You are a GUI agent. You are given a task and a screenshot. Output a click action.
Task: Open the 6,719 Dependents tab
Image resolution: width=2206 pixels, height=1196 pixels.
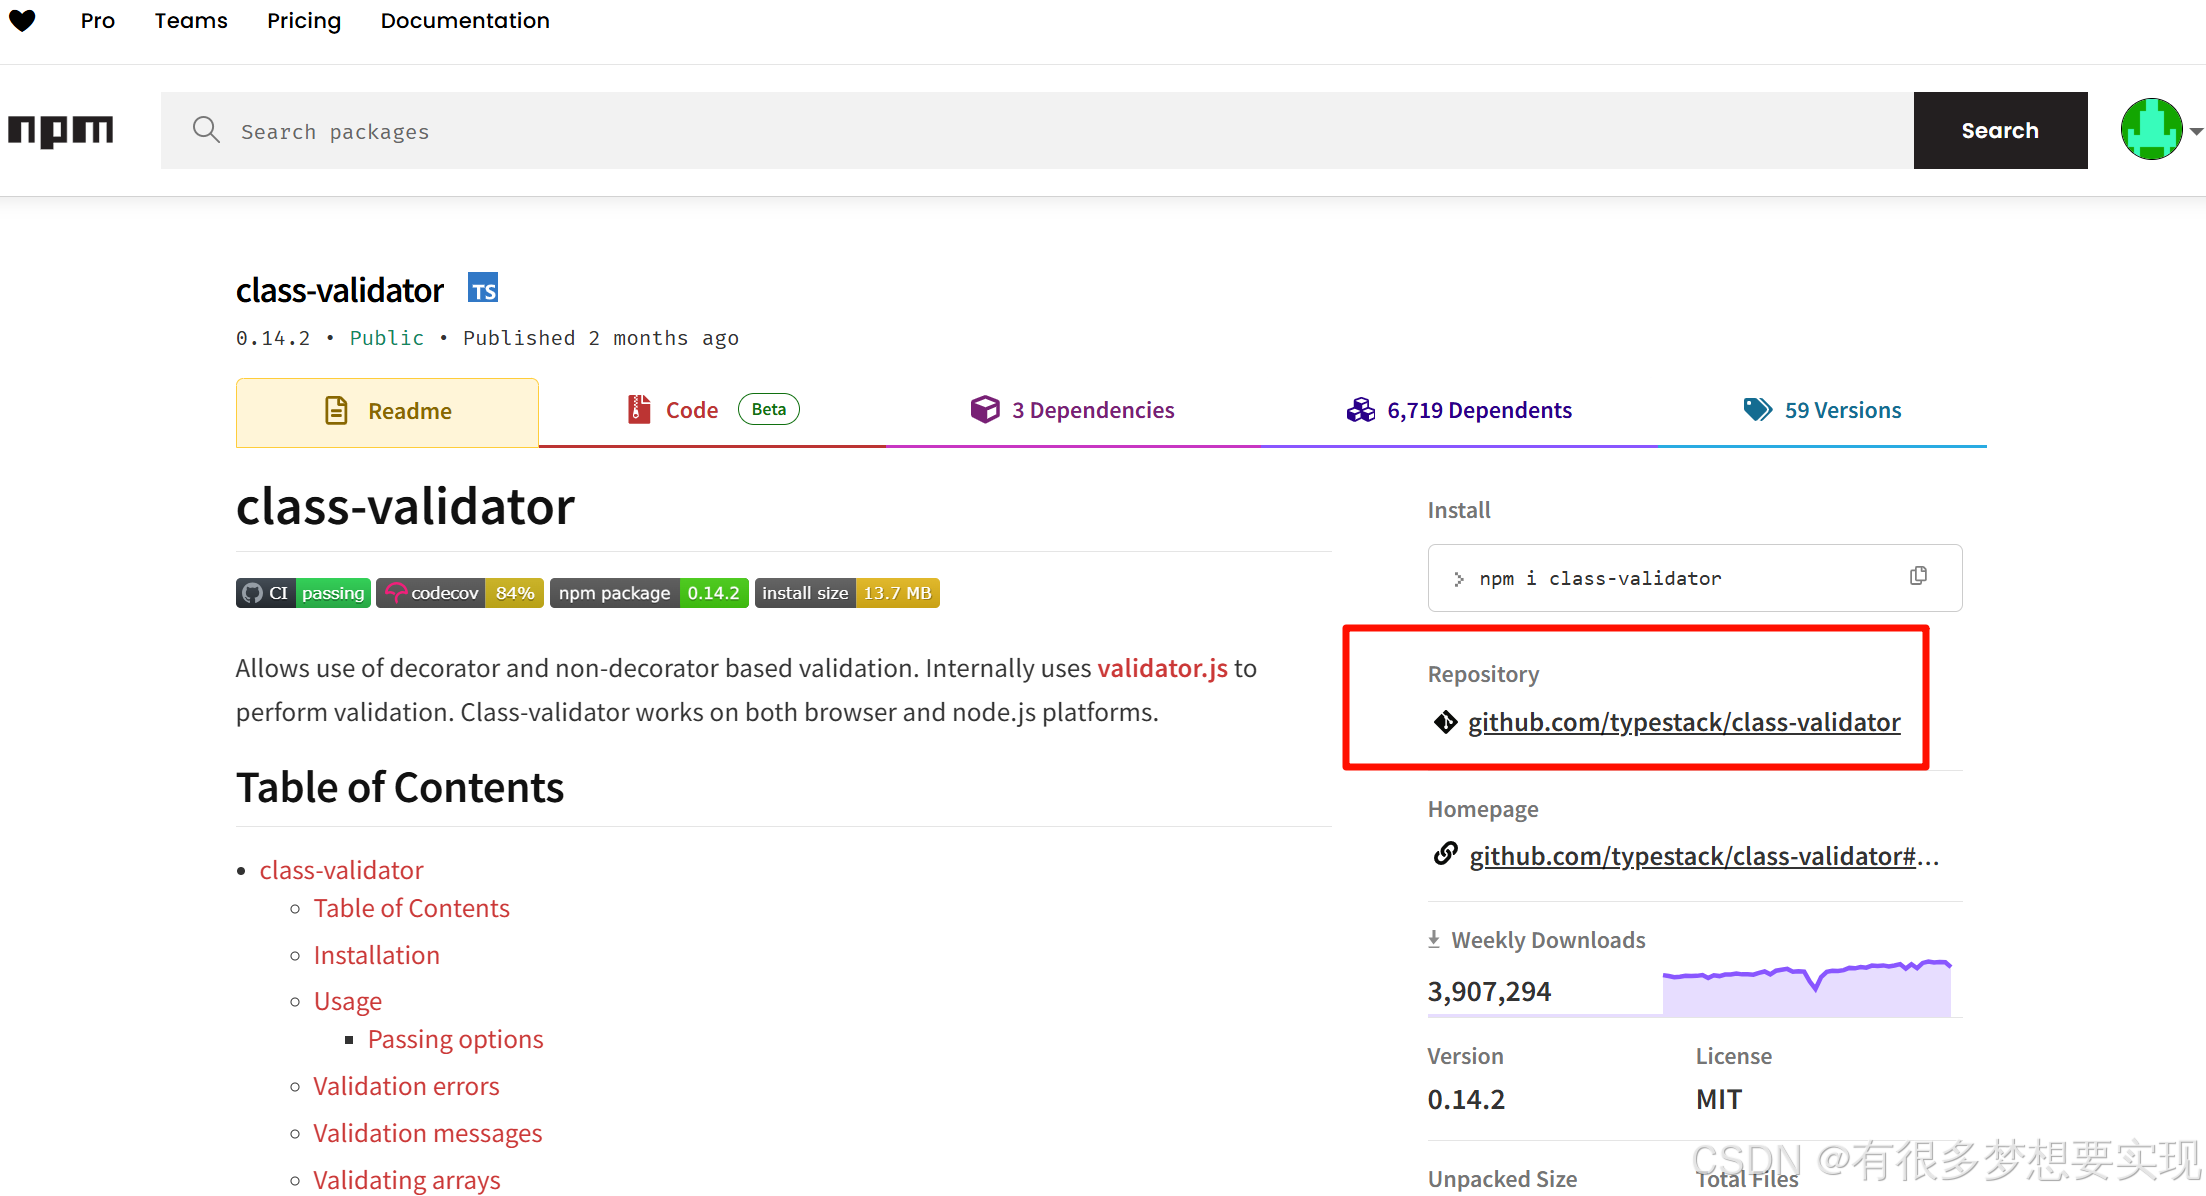click(x=1459, y=410)
